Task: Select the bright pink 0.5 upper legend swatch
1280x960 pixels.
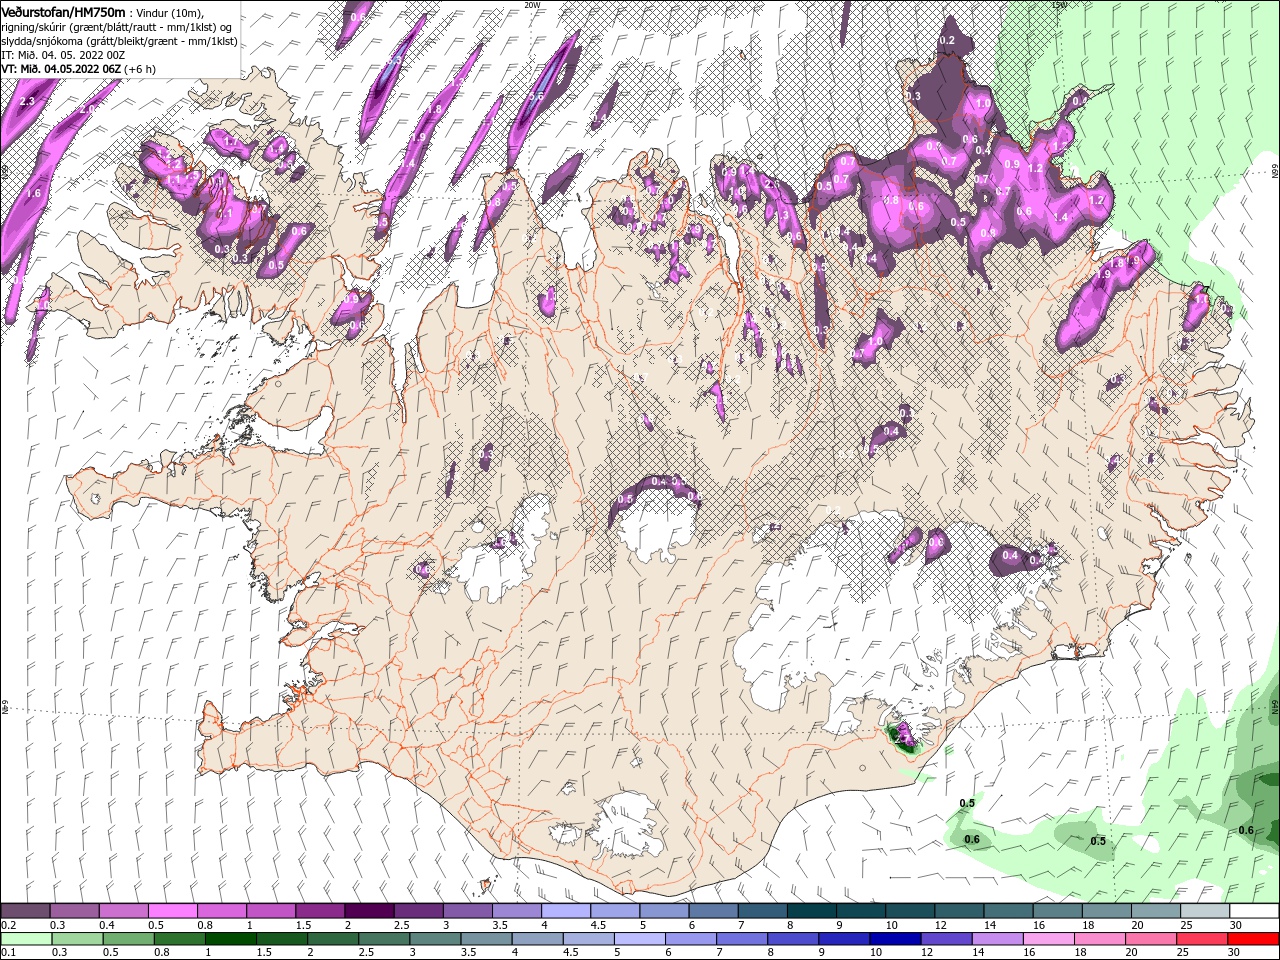Action: click(172, 911)
